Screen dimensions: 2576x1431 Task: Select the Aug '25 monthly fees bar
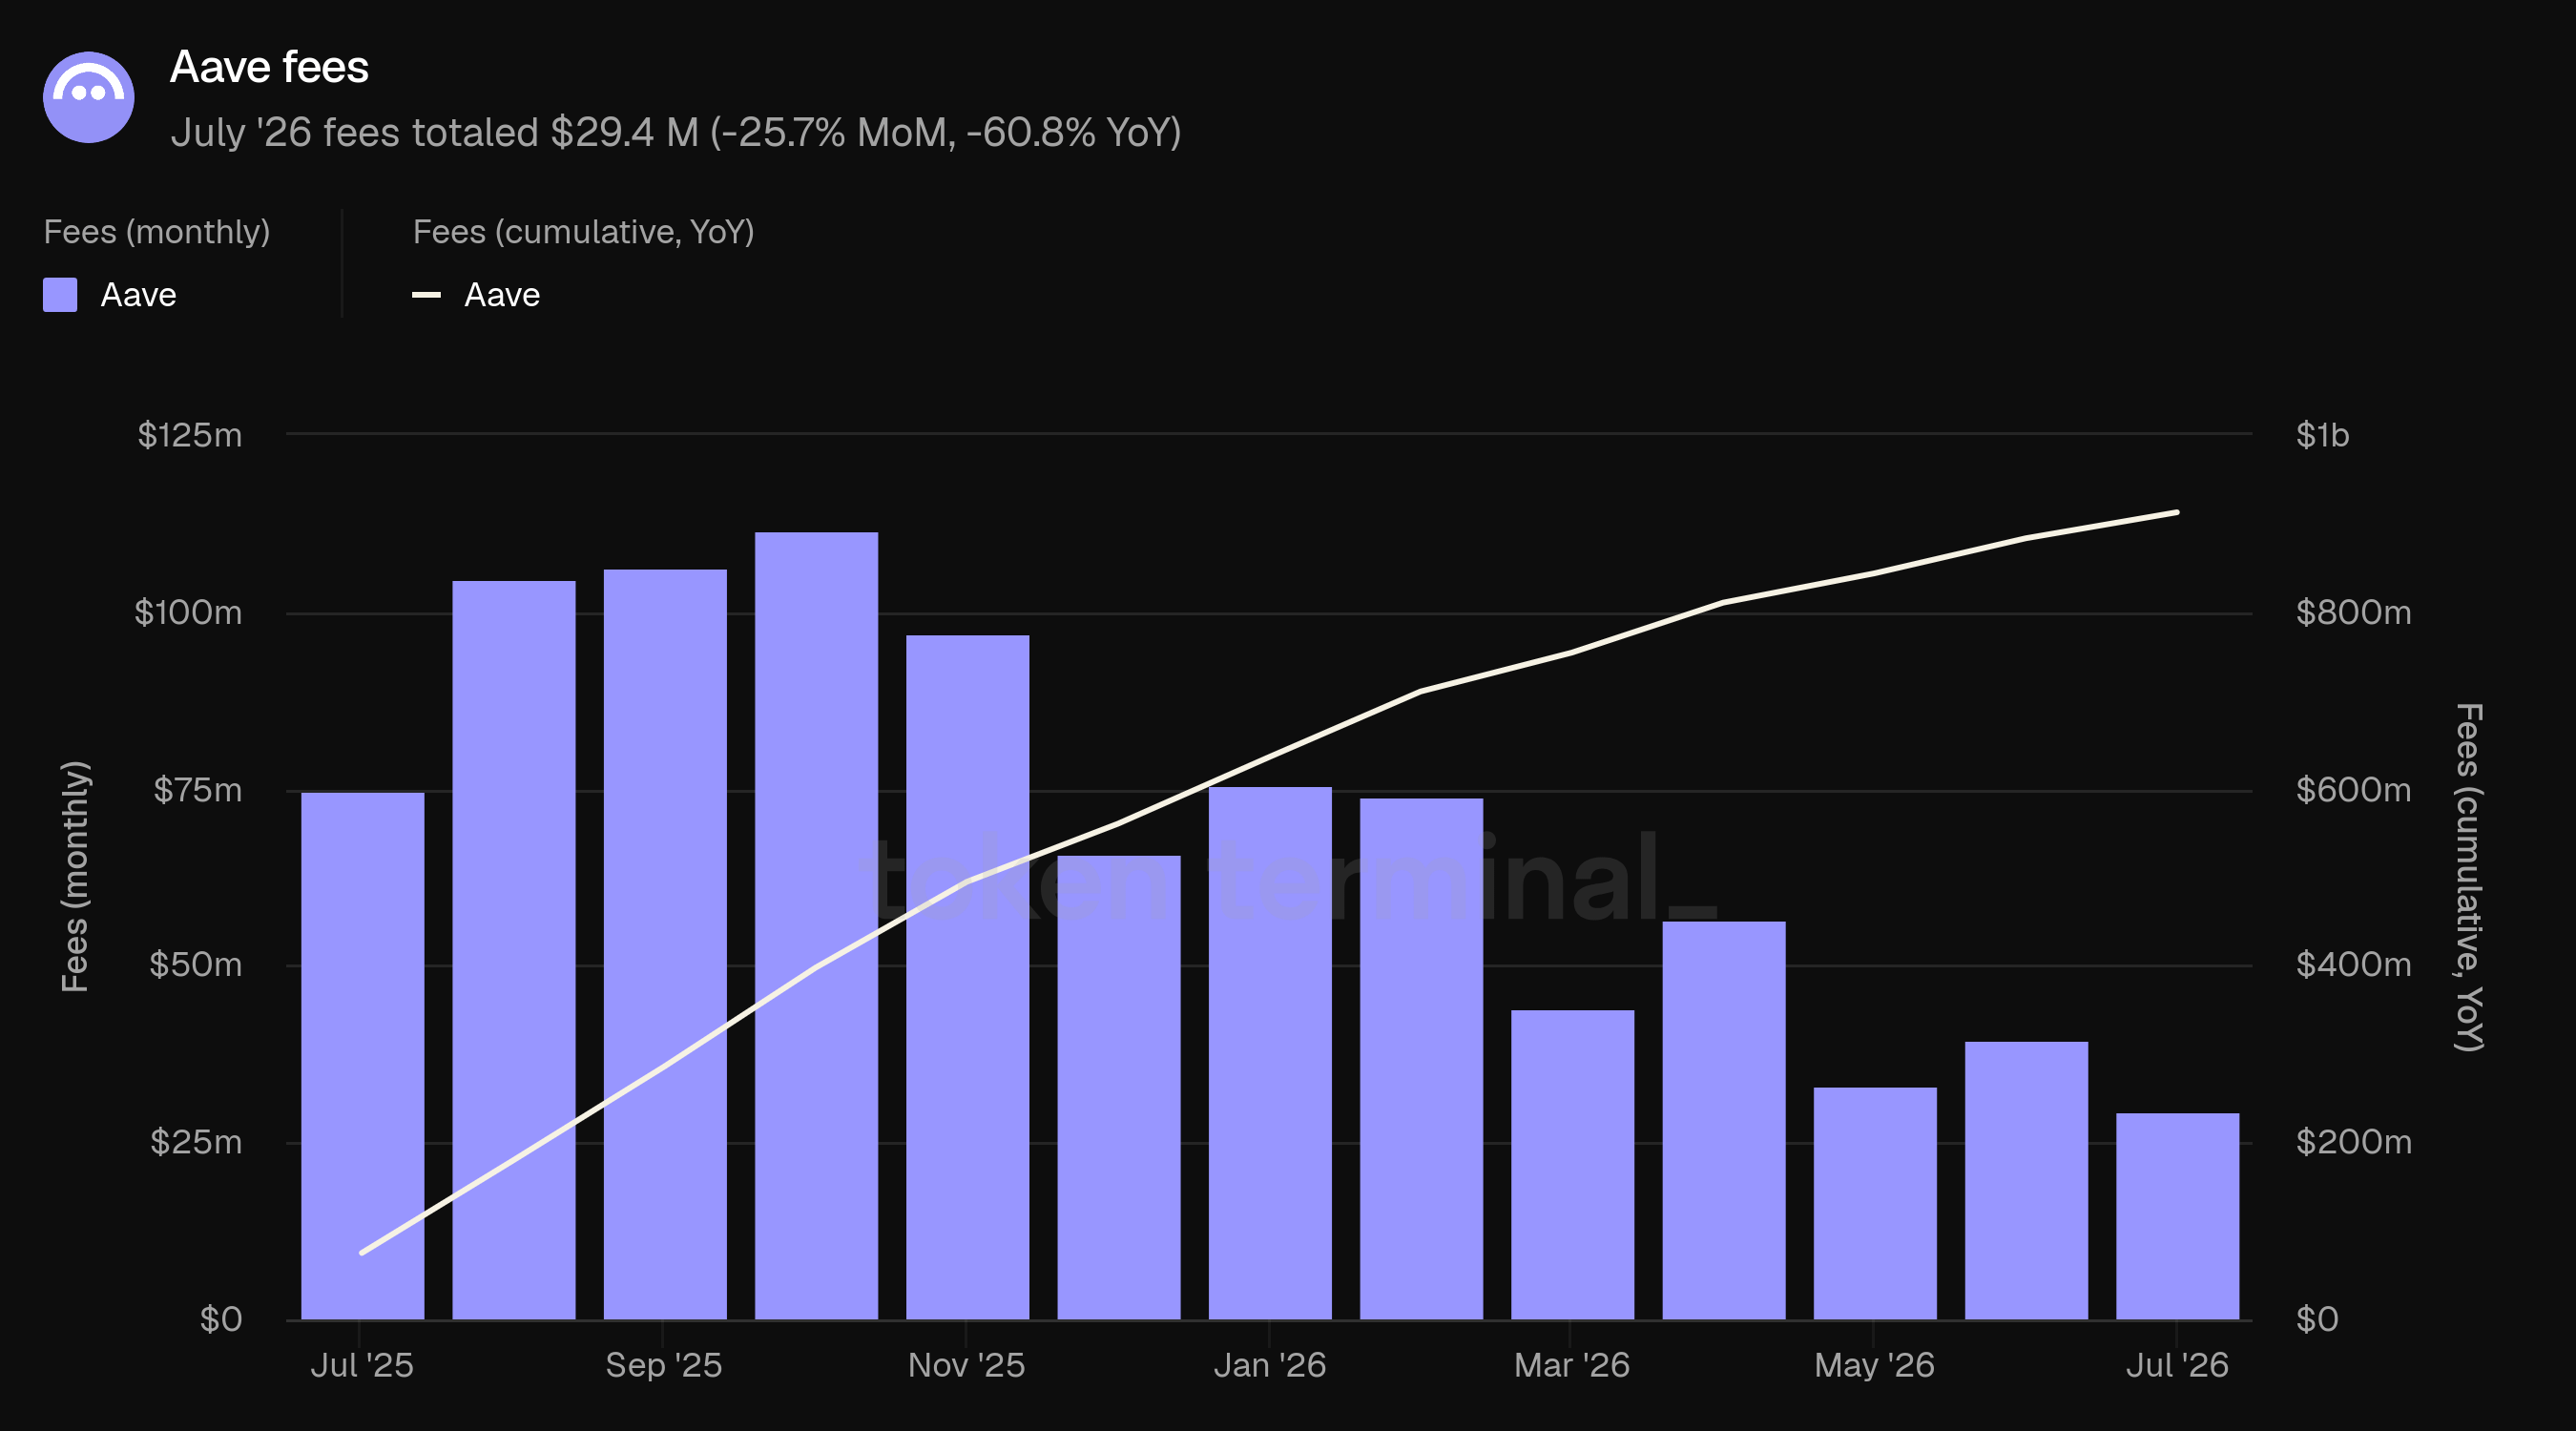point(514,950)
